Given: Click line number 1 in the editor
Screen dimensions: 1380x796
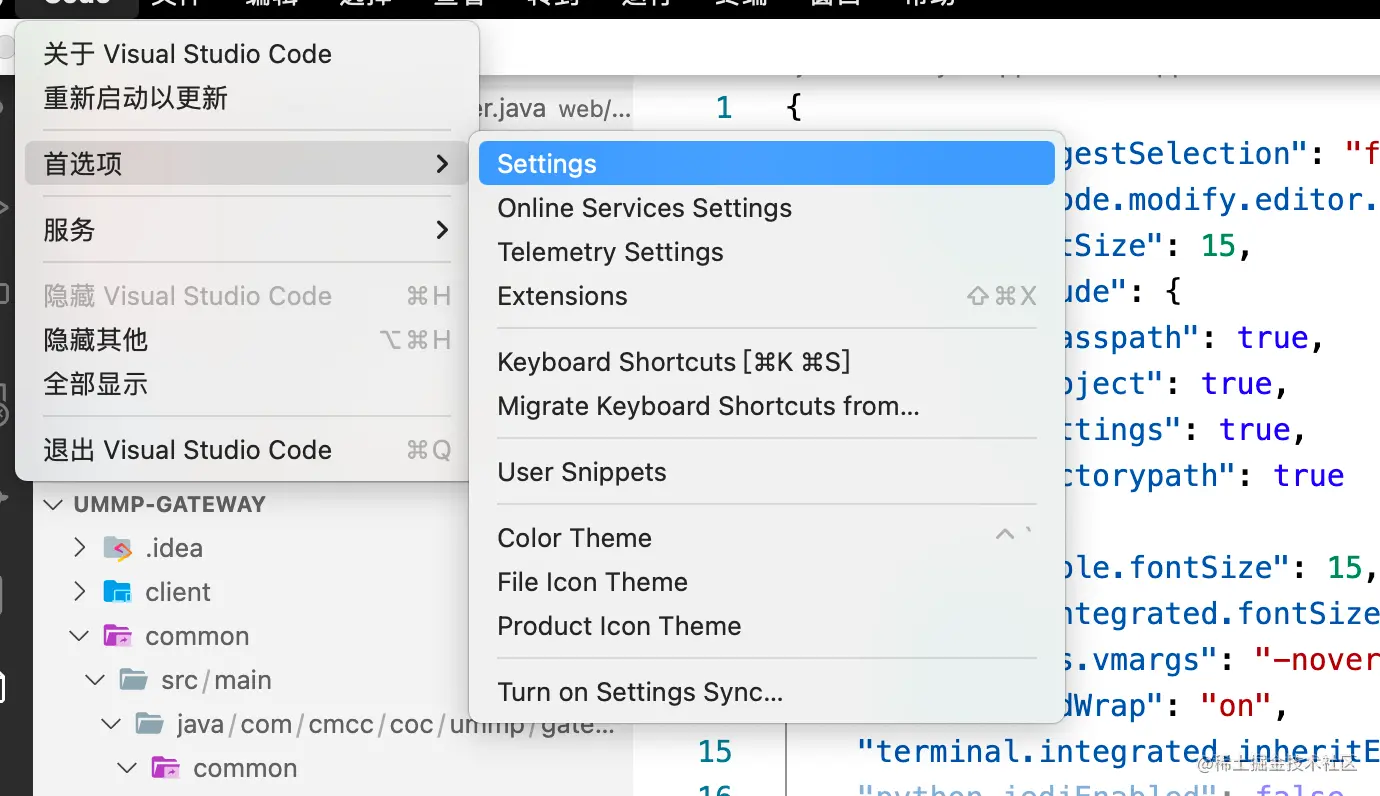Looking at the screenshot, I should tap(724, 107).
